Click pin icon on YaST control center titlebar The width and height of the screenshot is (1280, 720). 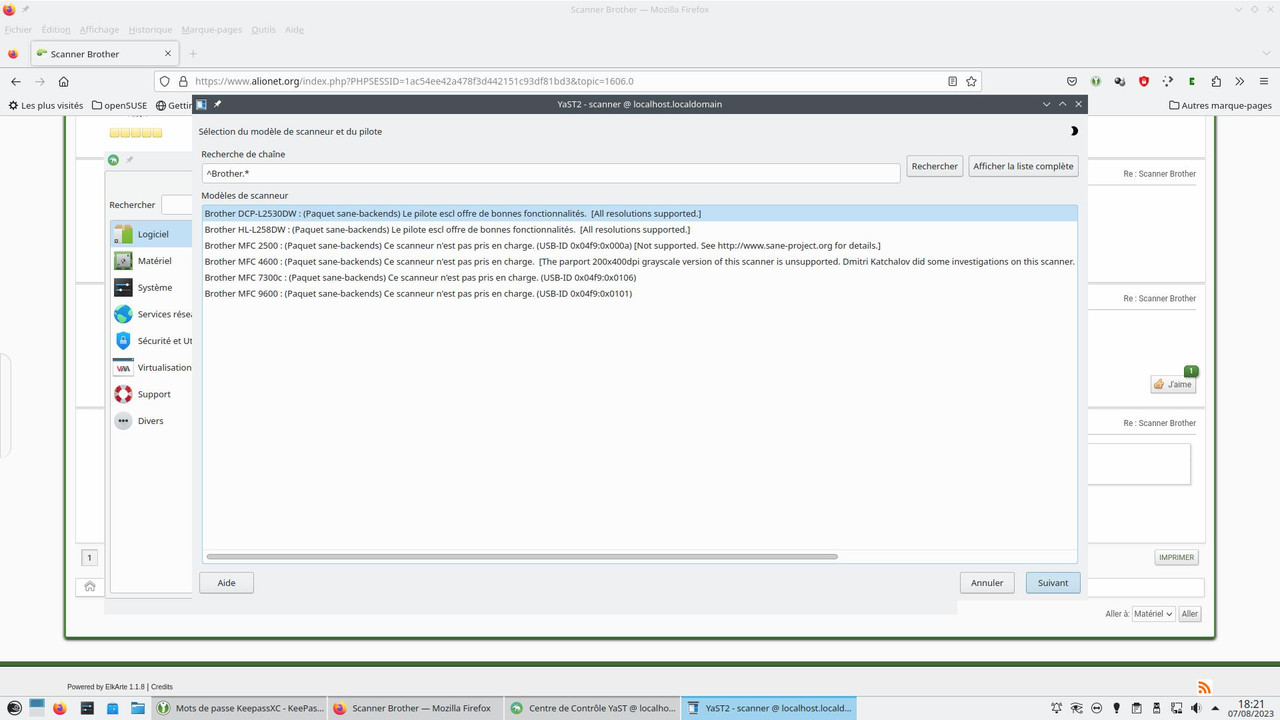(129, 160)
